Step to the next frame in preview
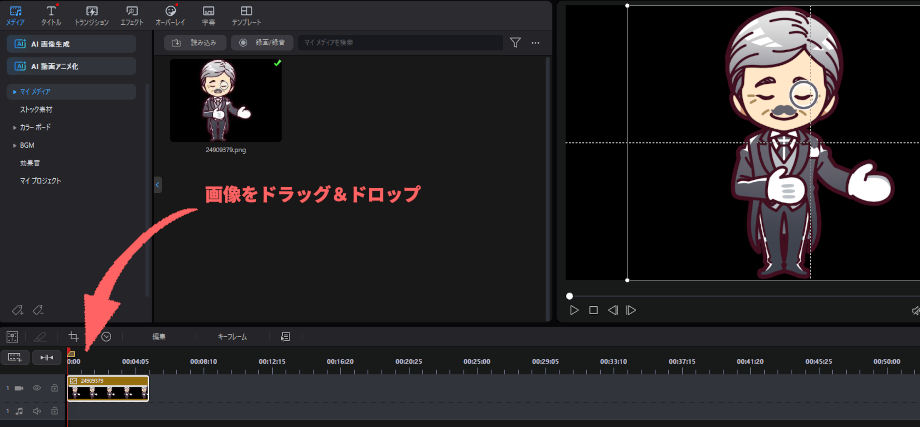 (x=631, y=310)
